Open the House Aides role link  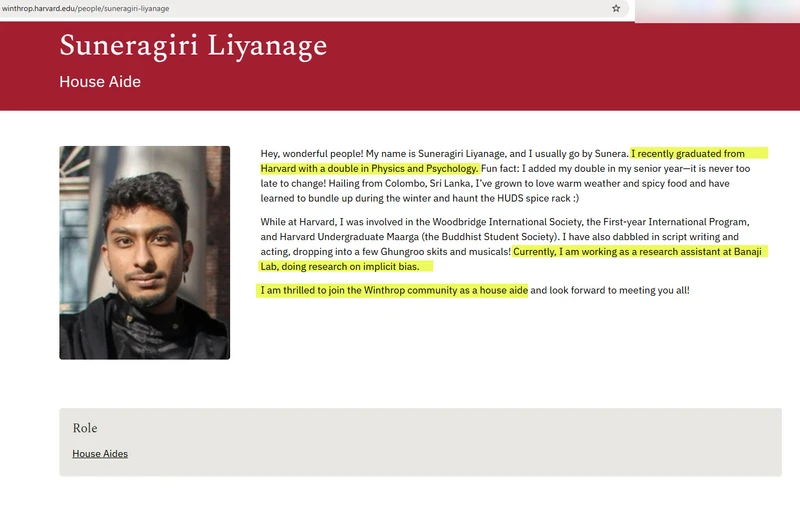pos(100,454)
